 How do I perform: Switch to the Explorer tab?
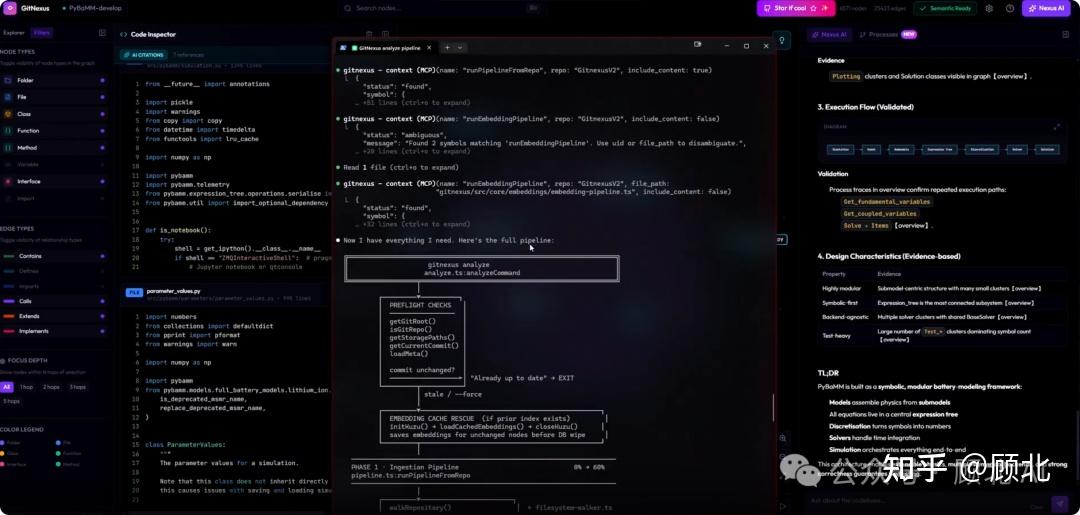[x=14, y=32]
